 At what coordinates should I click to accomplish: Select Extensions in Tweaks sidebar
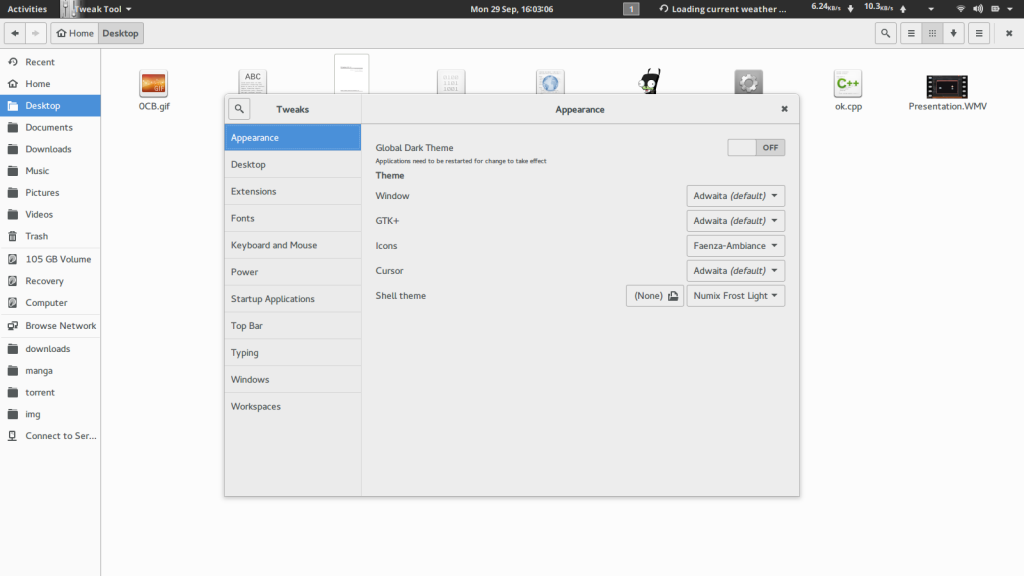tap(253, 191)
